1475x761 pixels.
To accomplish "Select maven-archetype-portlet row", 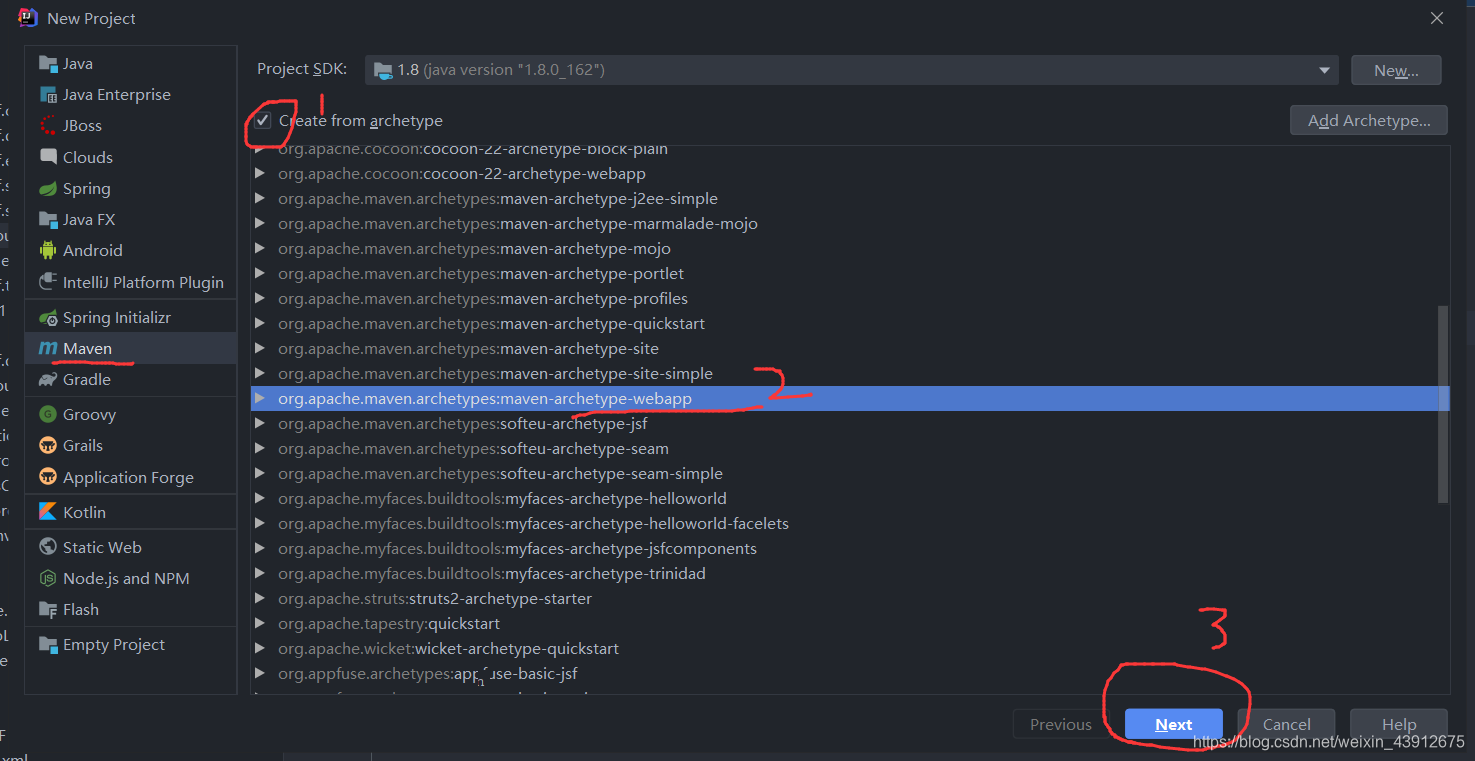I will (850, 273).
